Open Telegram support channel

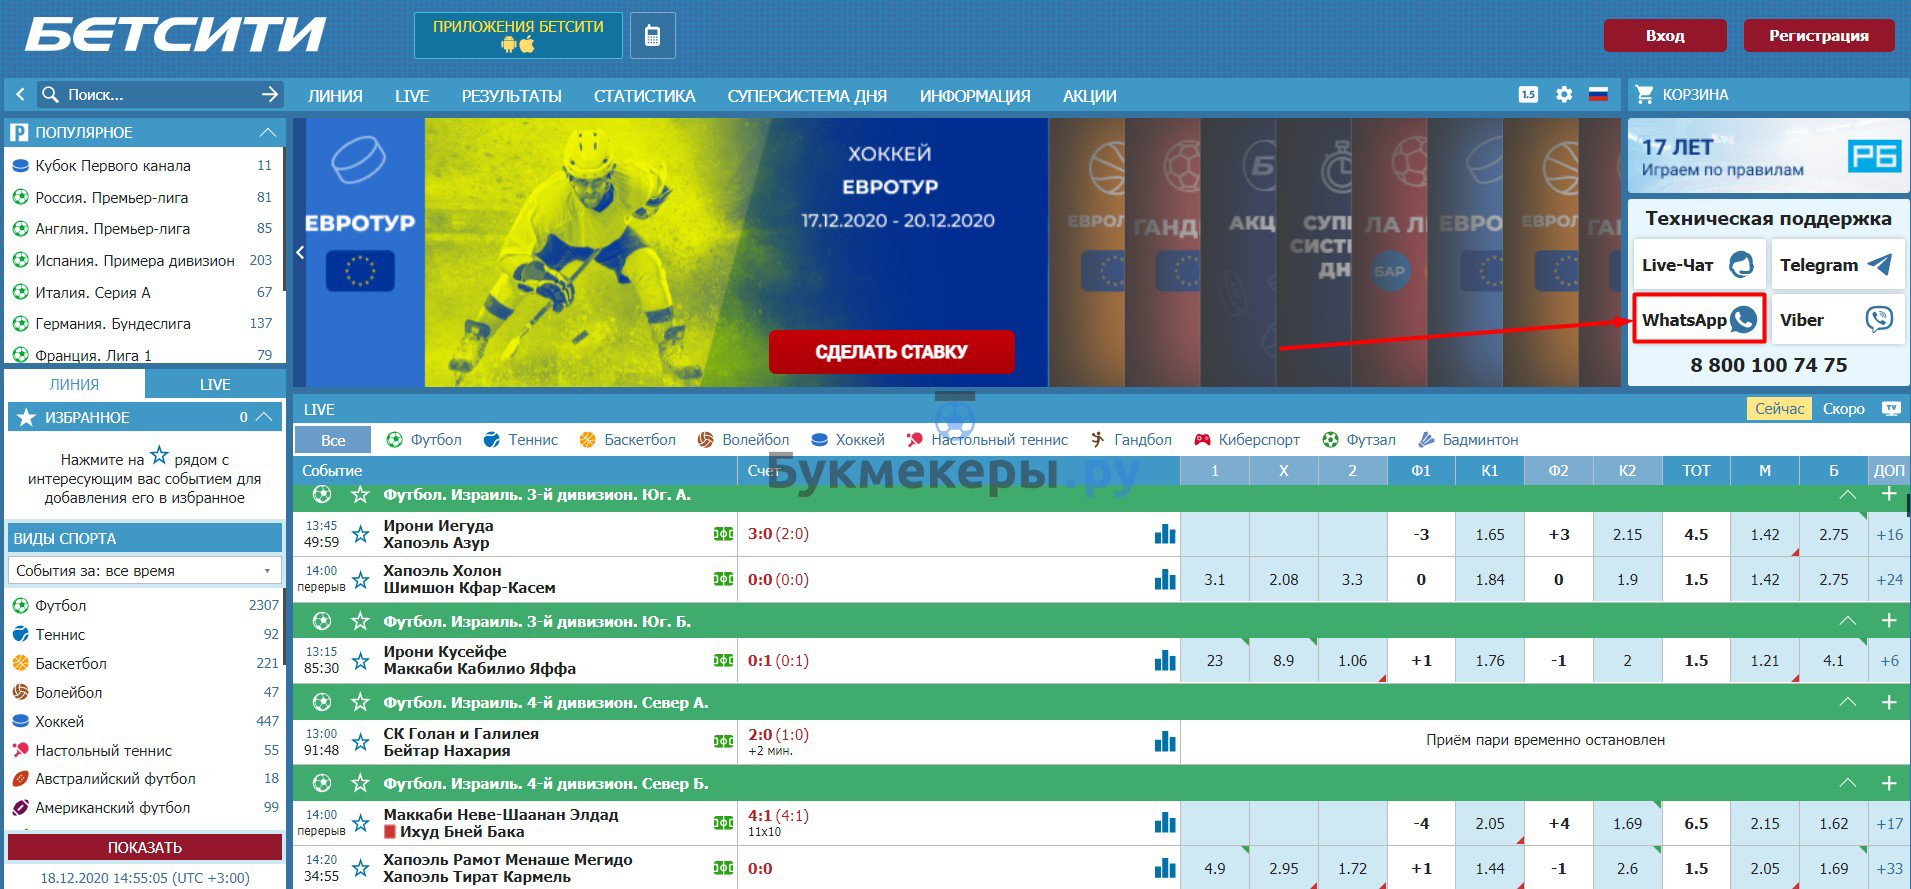1835,265
